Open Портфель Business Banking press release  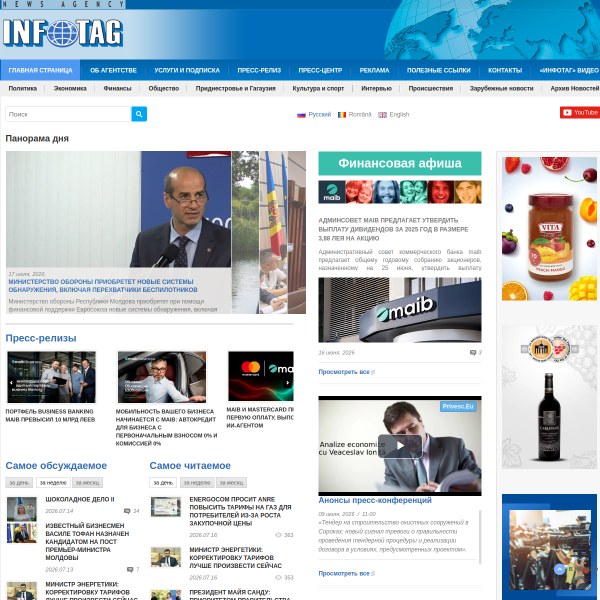(x=50, y=416)
